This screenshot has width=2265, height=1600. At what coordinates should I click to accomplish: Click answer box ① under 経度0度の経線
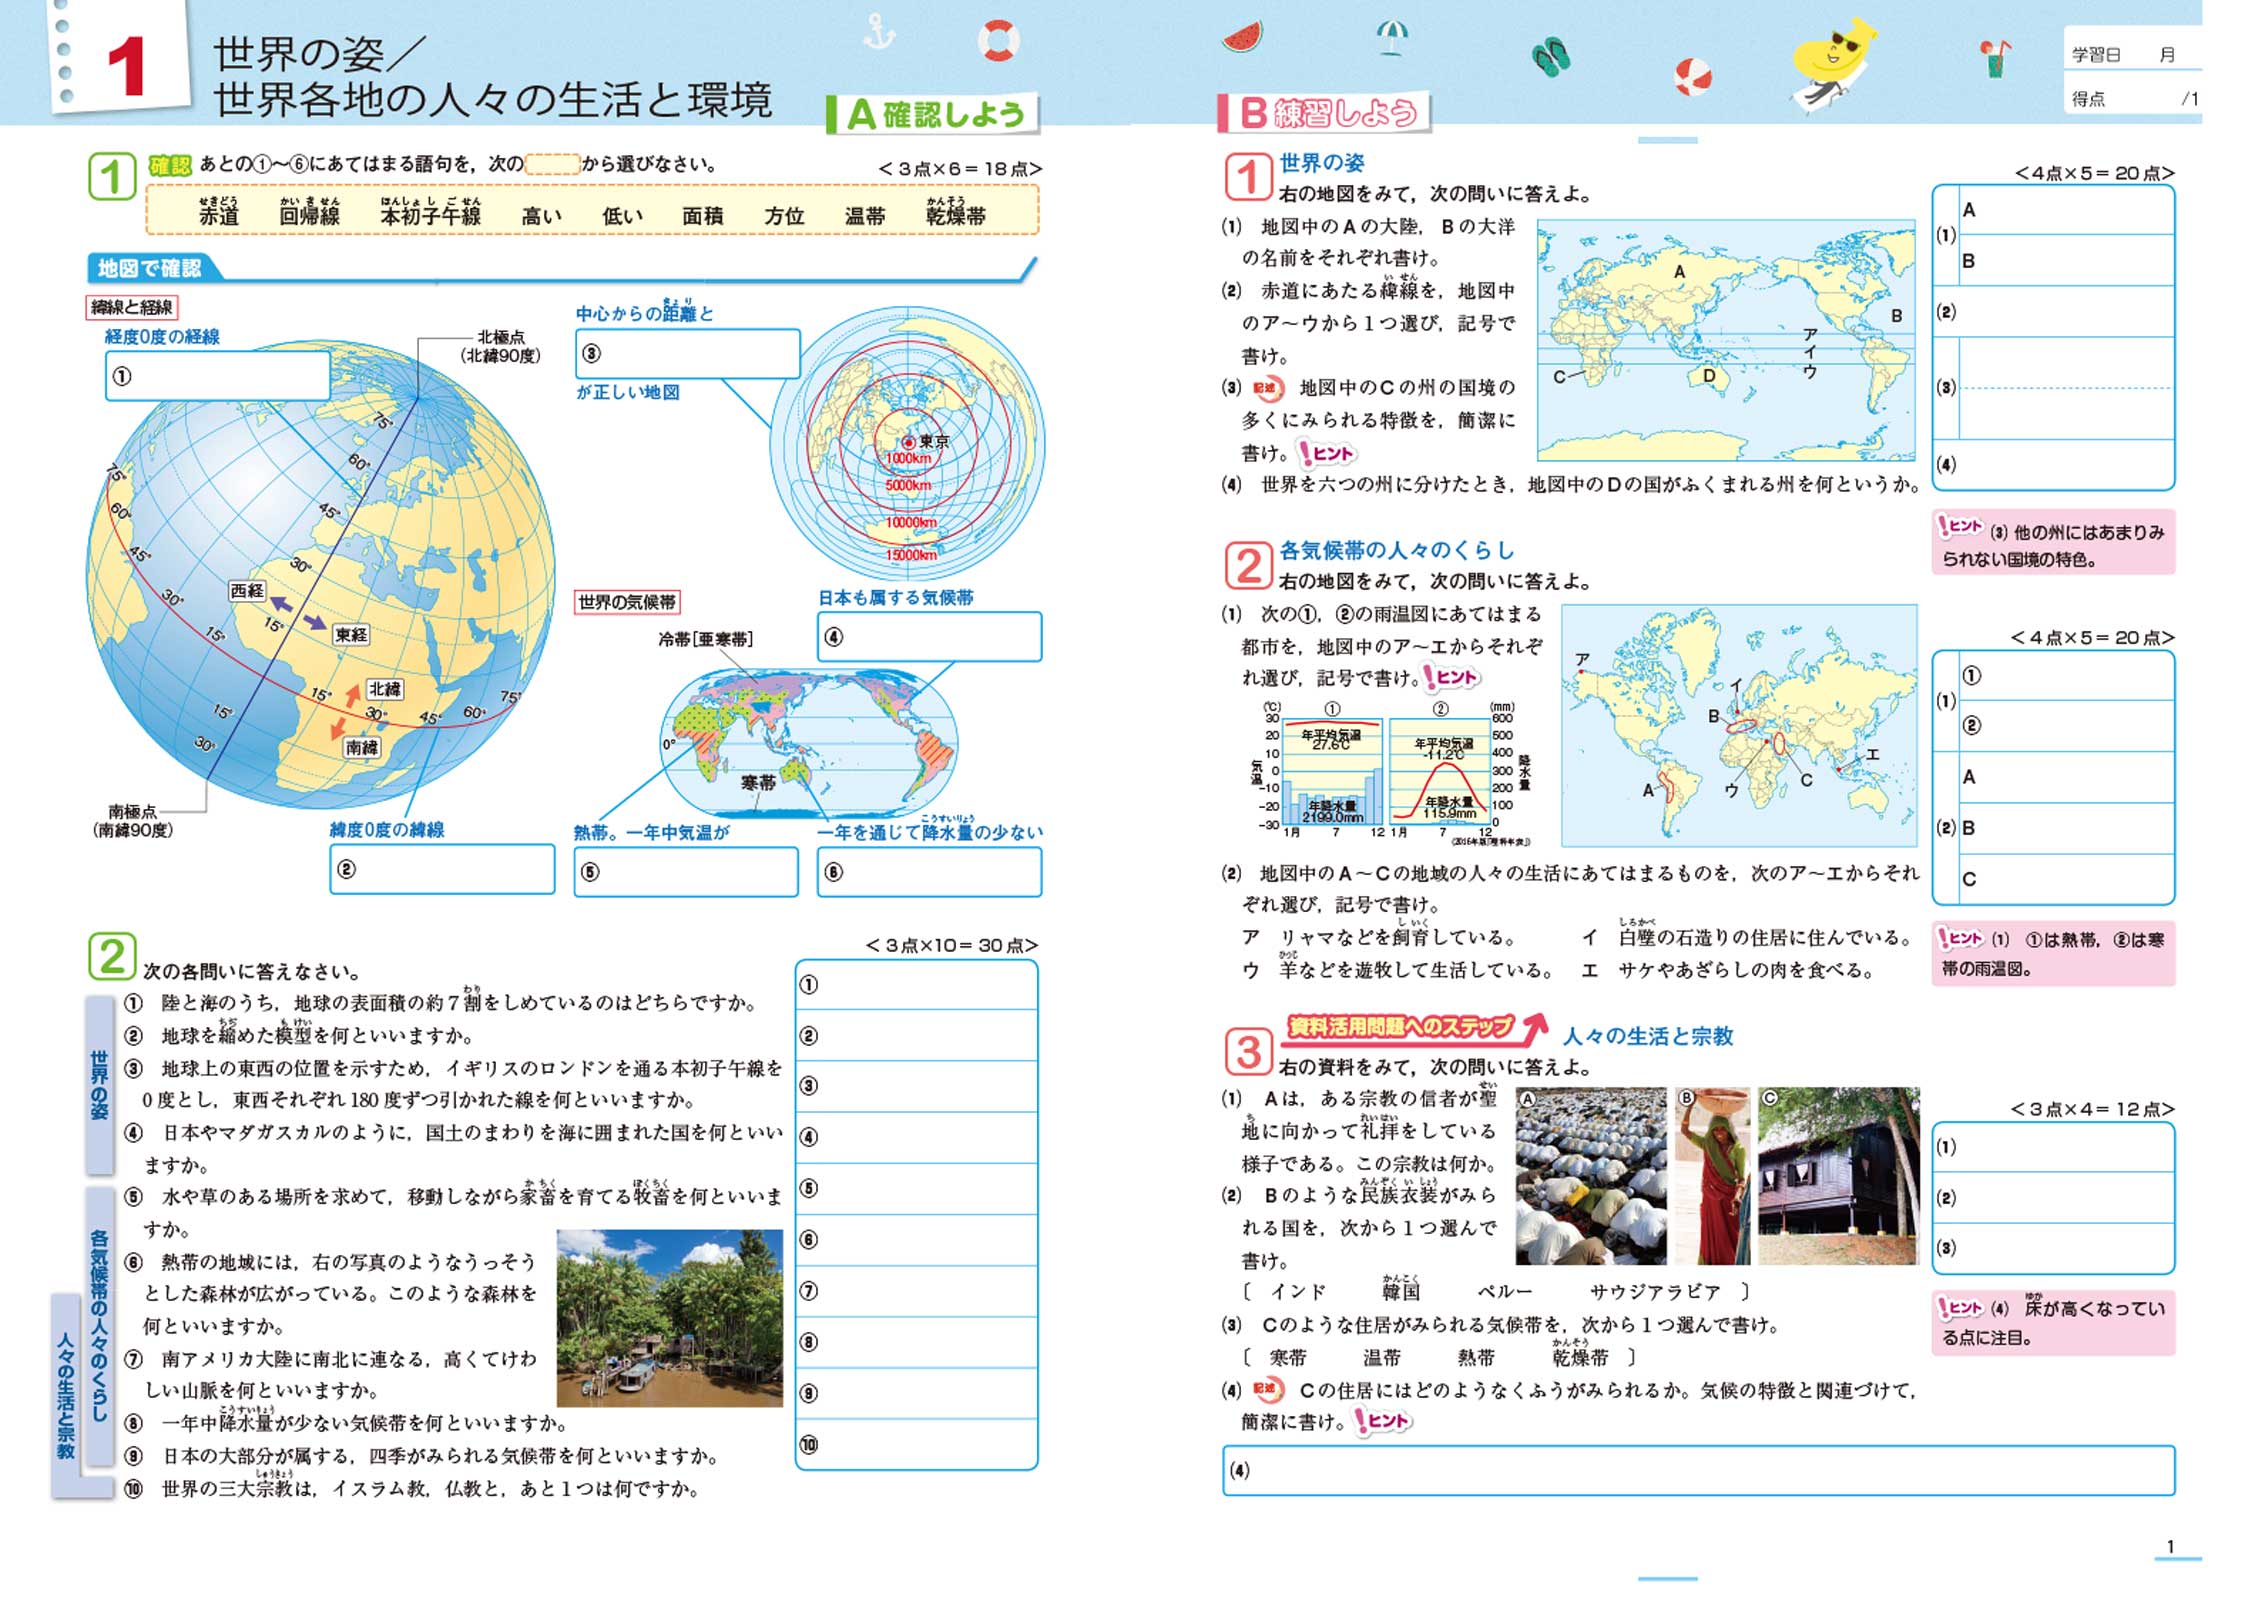point(217,376)
